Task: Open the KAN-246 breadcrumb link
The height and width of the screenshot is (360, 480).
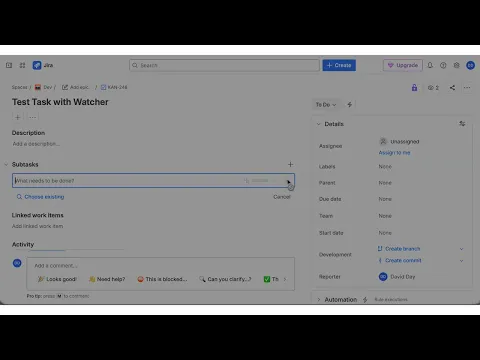Action: [114, 87]
